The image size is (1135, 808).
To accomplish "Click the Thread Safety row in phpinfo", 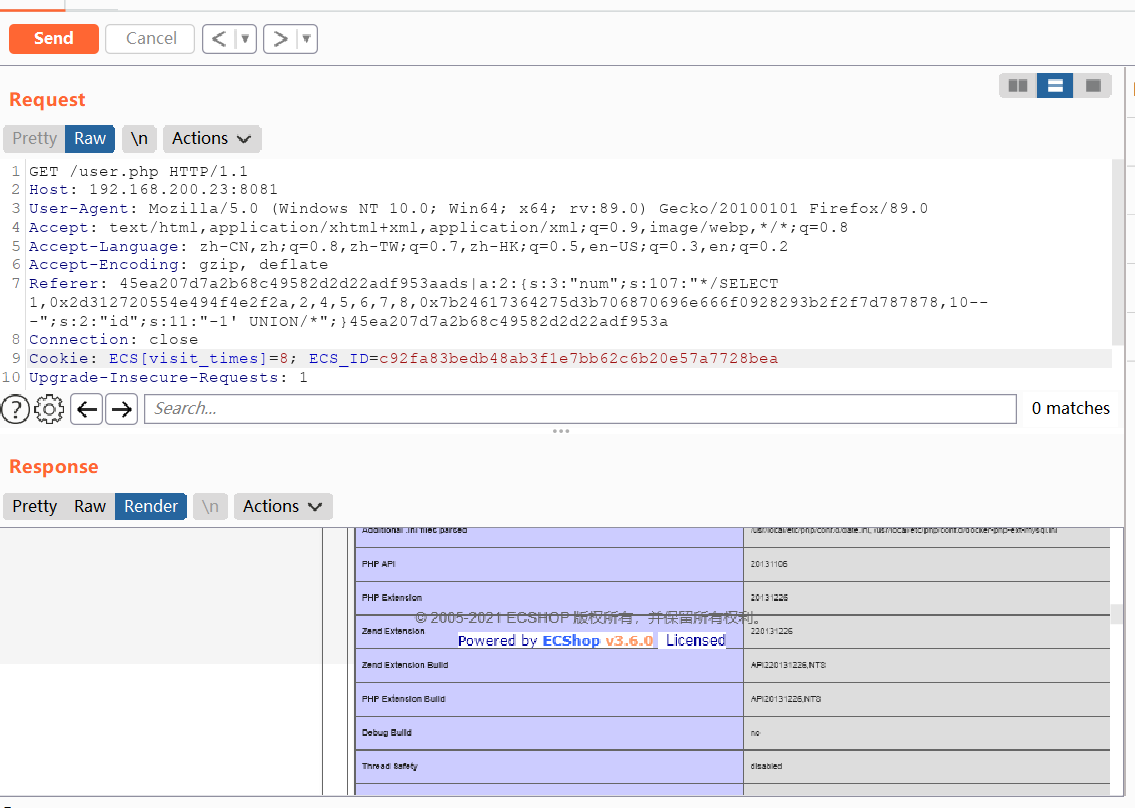I will (733, 766).
